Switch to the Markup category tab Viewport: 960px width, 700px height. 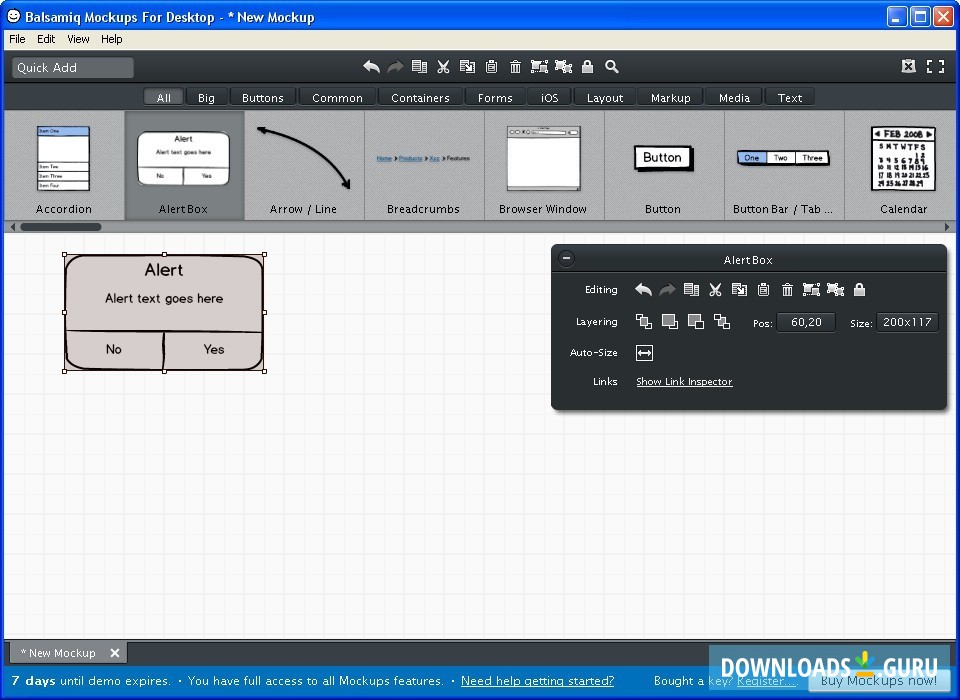point(670,97)
